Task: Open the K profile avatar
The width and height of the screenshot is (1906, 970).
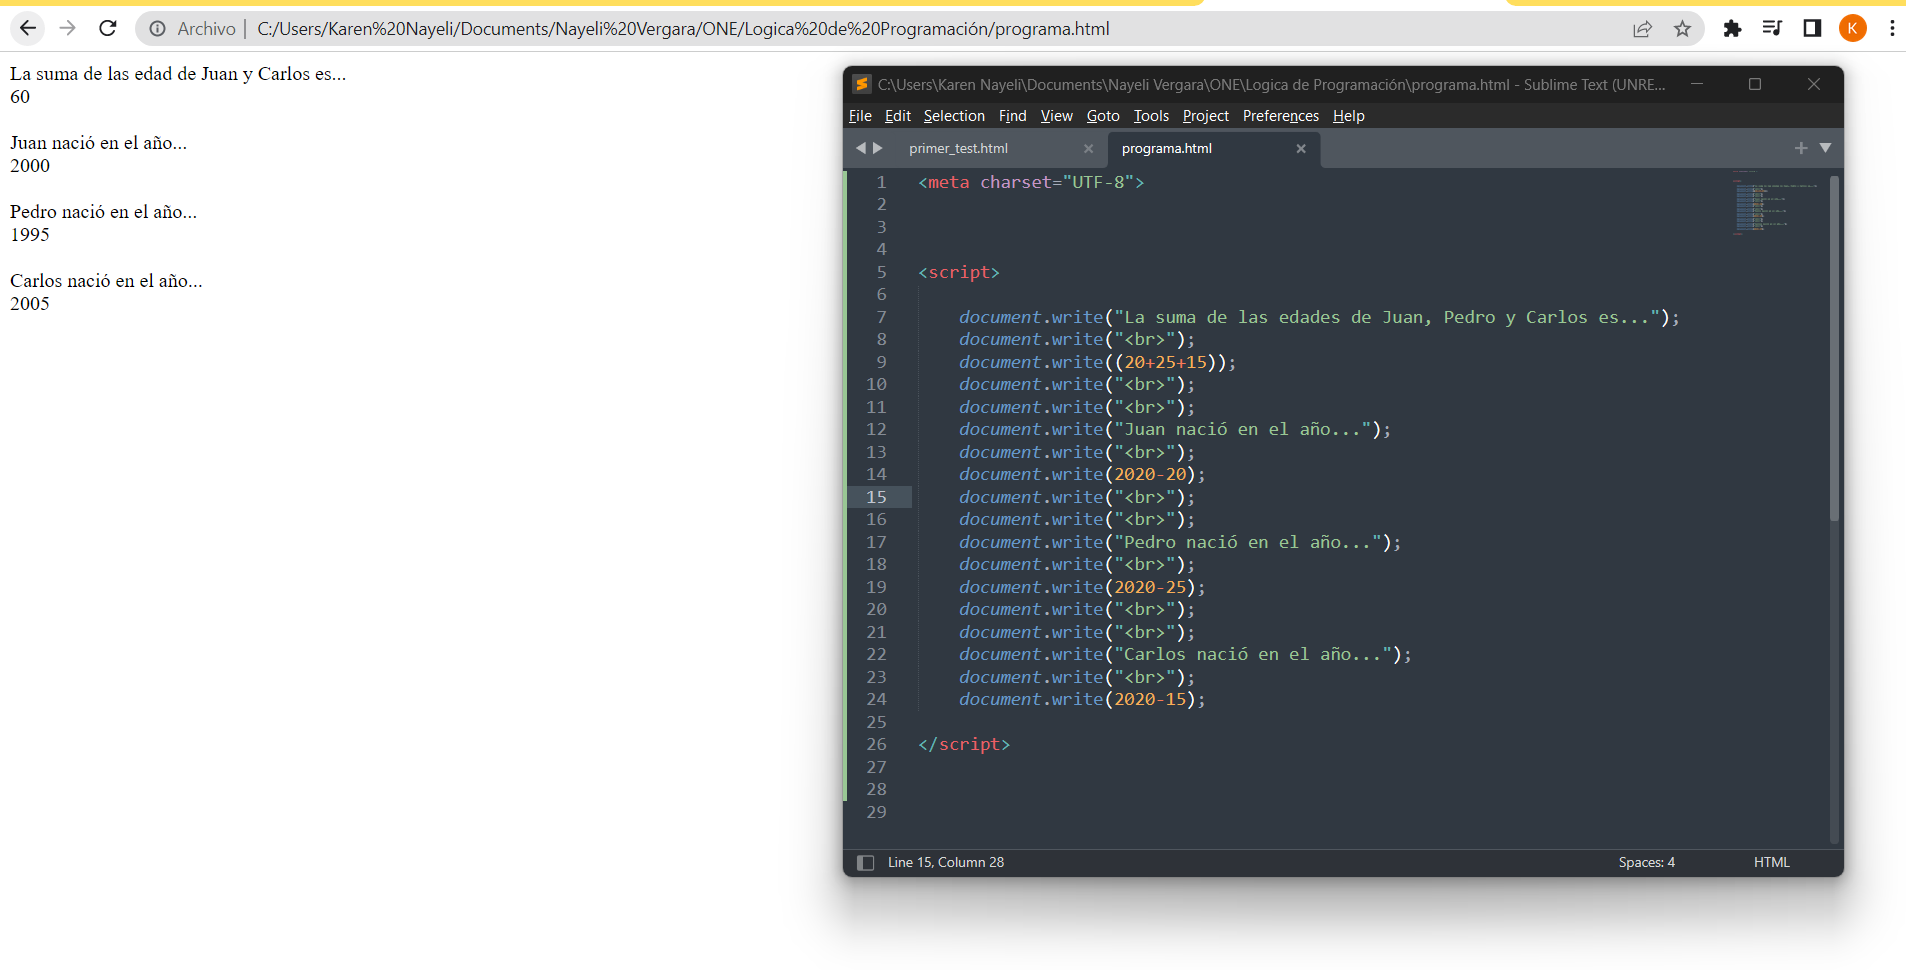Action: click(1852, 29)
